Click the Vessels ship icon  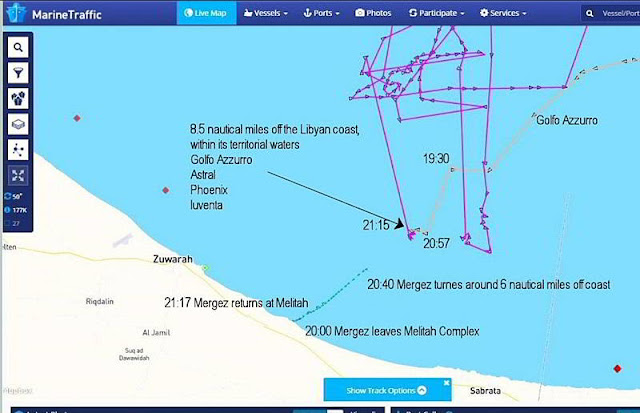(248, 13)
